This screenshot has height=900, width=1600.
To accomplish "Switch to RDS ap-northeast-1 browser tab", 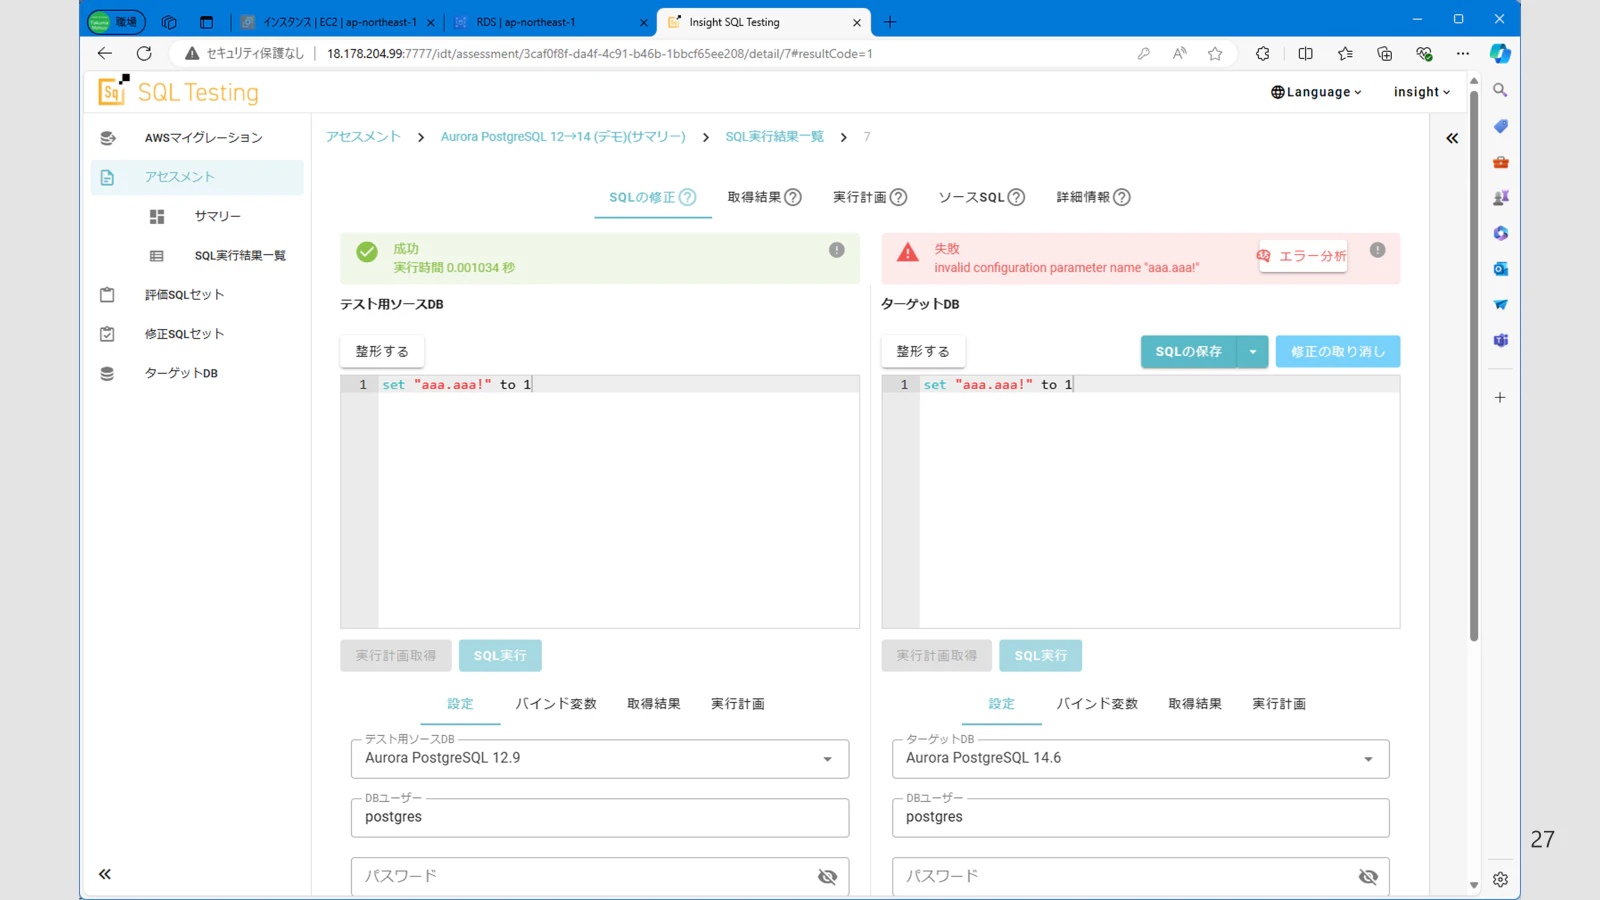I will pyautogui.click(x=550, y=22).
